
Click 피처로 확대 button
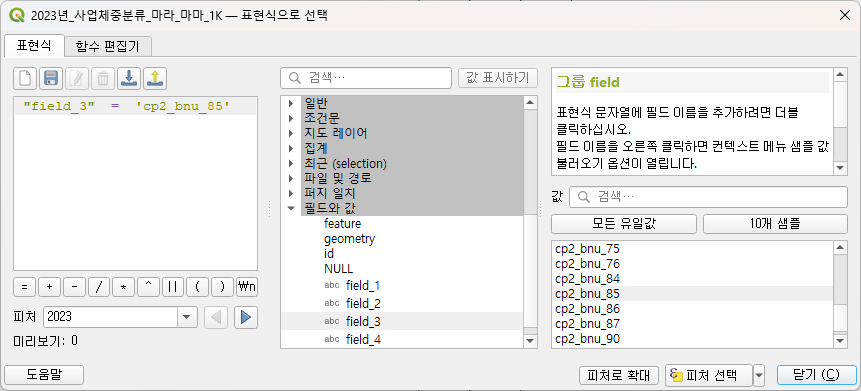[619, 376]
